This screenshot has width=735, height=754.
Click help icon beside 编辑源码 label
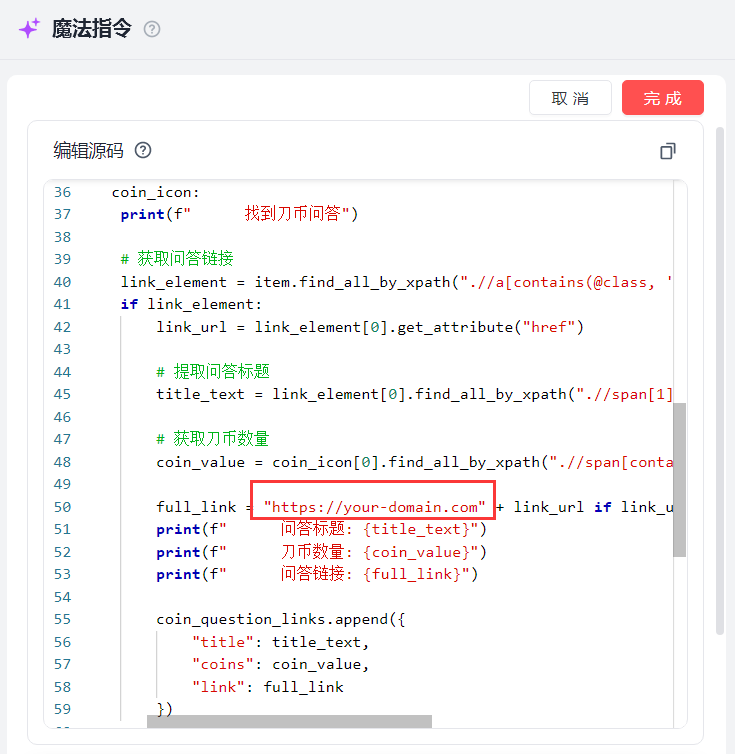tap(143, 151)
